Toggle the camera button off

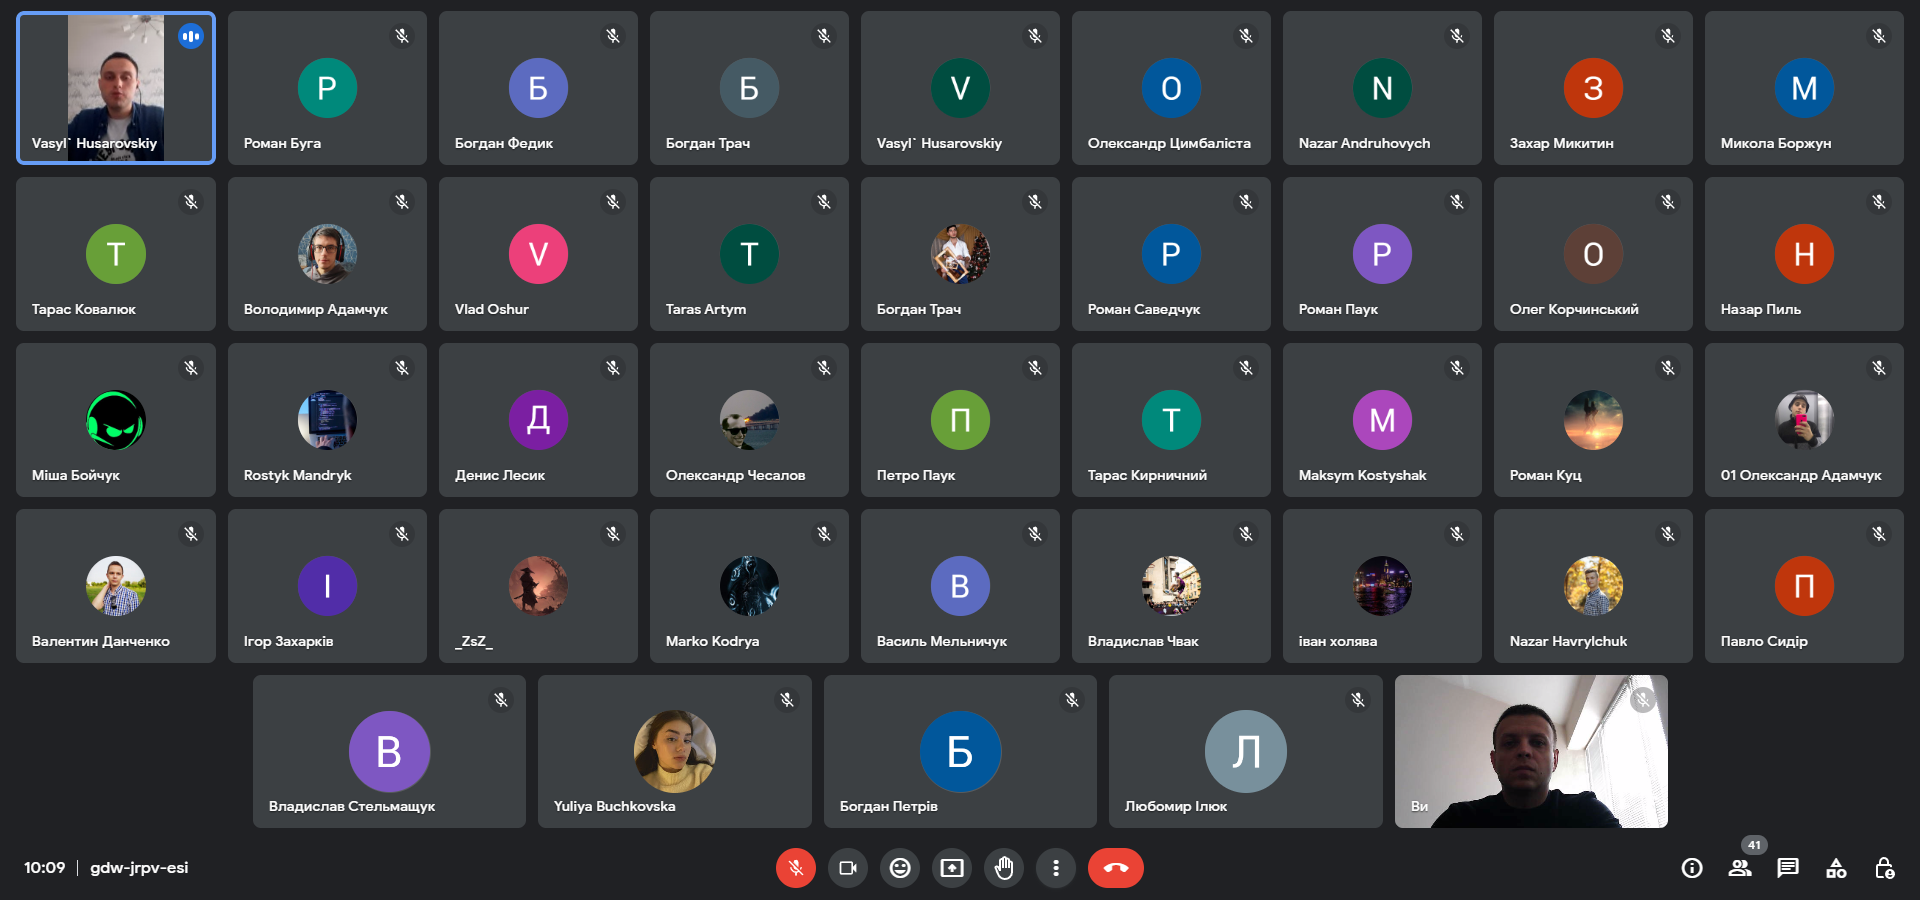[x=848, y=868]
